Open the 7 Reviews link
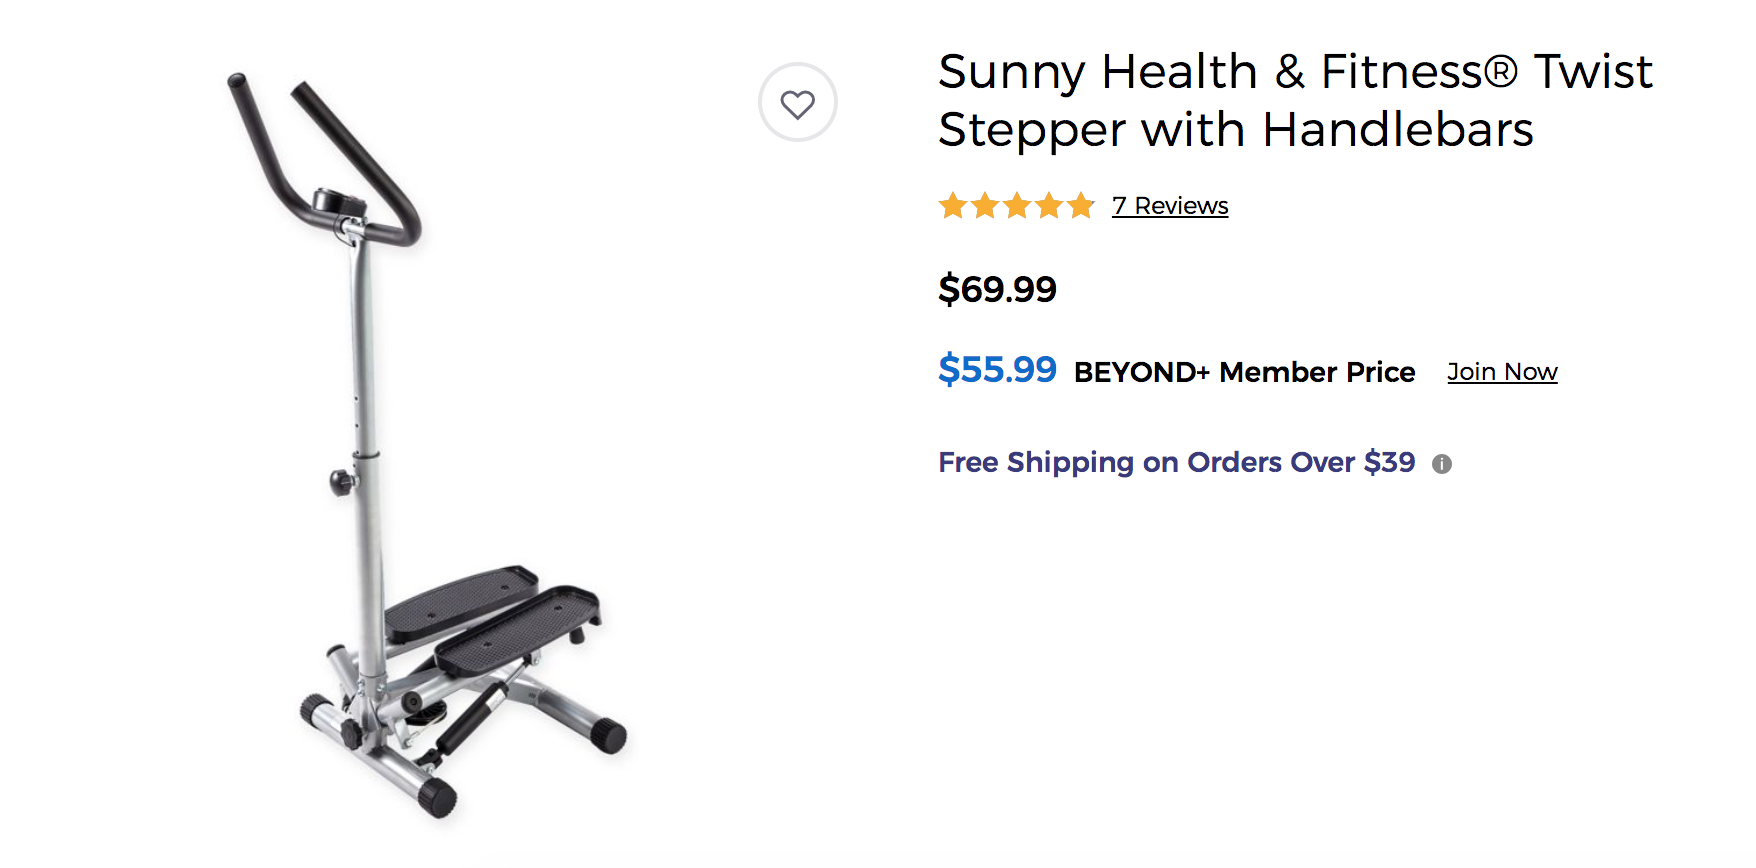Viewport: 1756px width, 868px height. pos(1170,206)
